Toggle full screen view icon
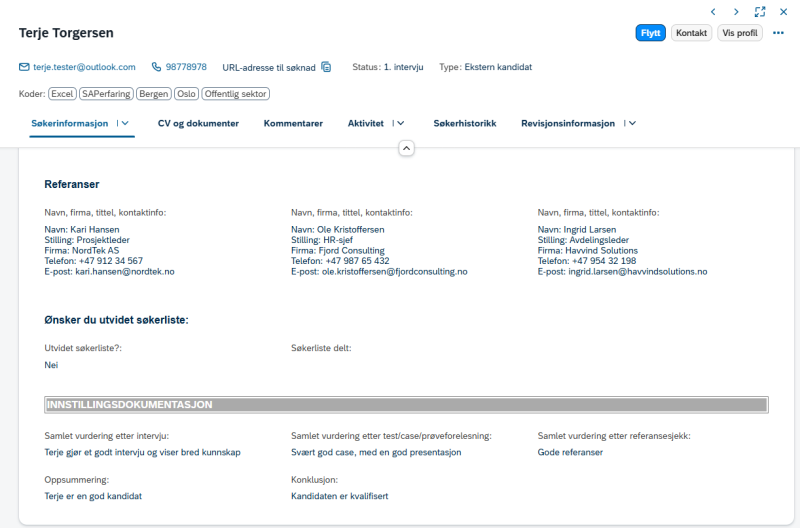The width and height of the screenshot is (800, 528). 760,12
